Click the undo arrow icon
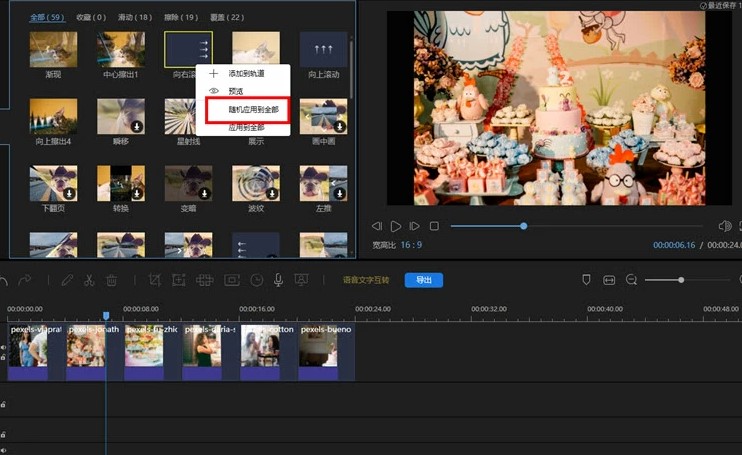742x455 pixels. 5,280
